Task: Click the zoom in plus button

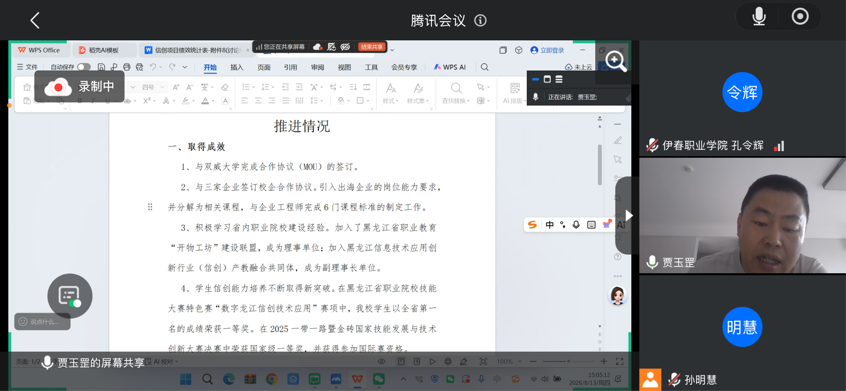Action: pyautogui.click(x=604, y=361)
